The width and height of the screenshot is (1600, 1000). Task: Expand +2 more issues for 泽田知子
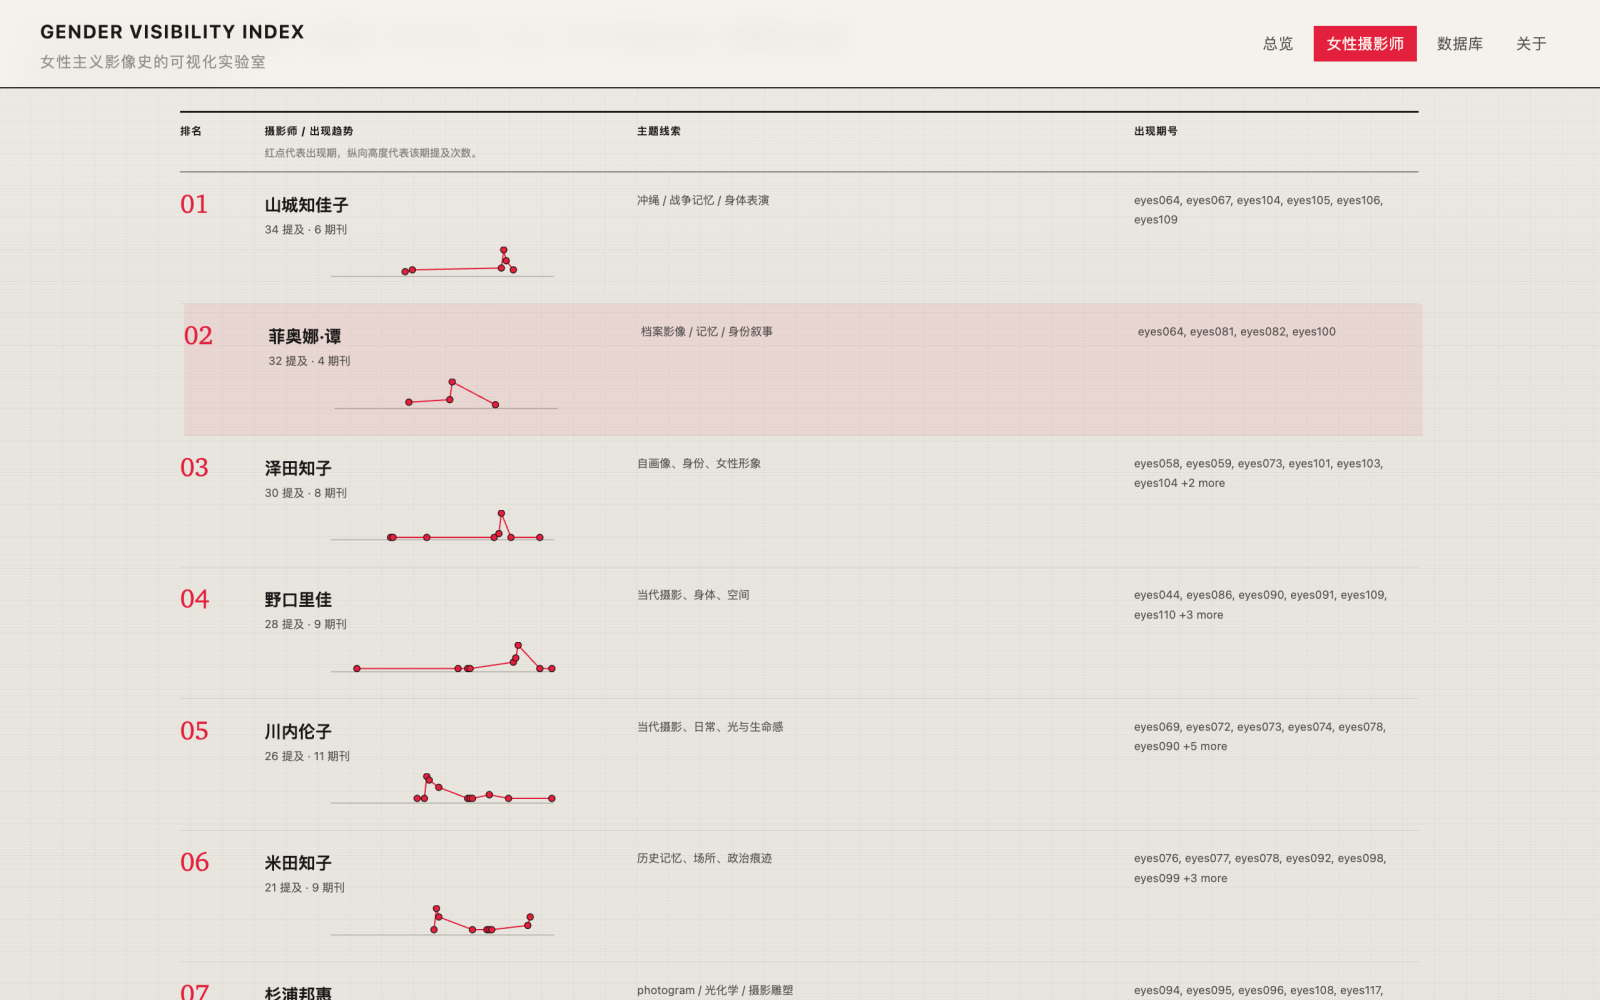click(1203, 483)
